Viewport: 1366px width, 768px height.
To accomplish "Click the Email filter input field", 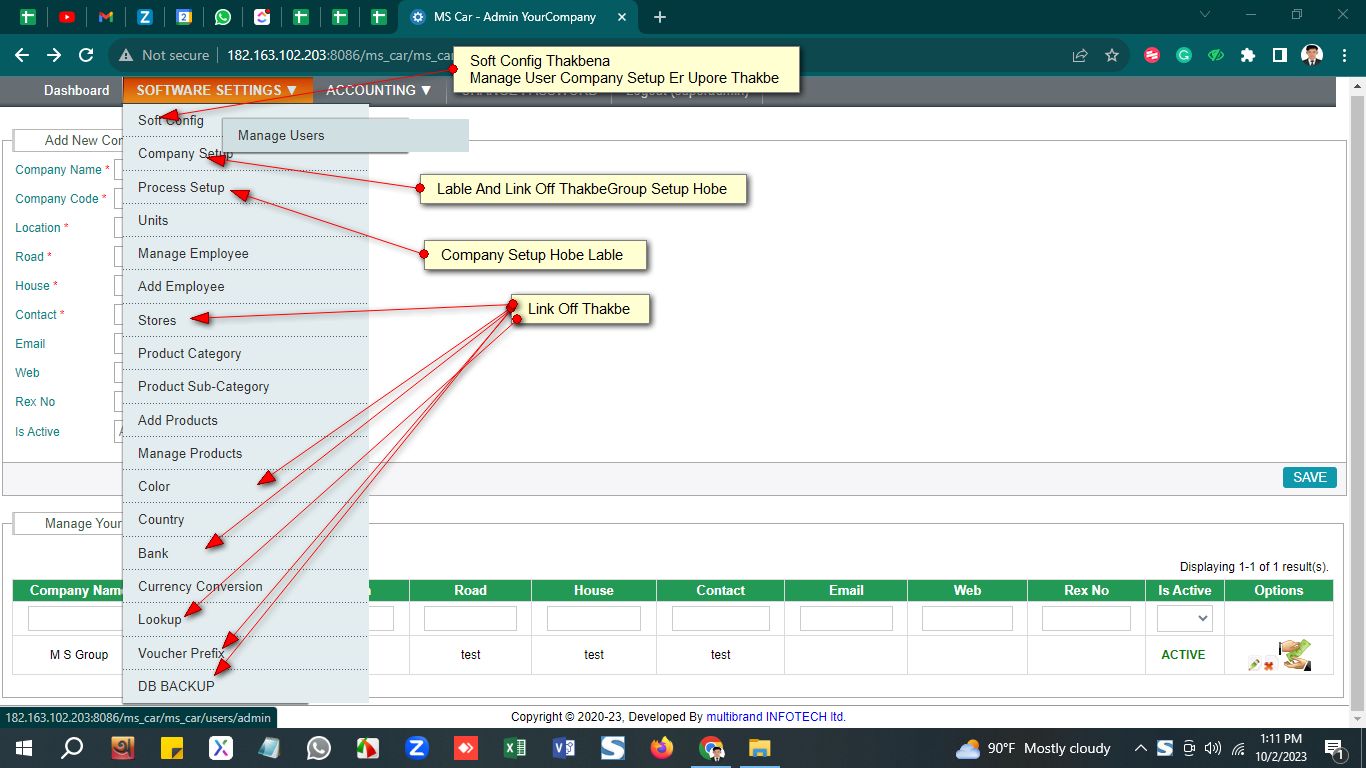I will 846,618.
